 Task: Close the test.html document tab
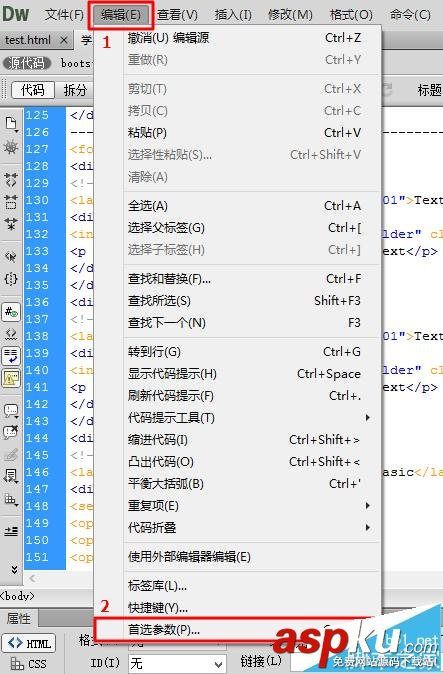point(64,40)
